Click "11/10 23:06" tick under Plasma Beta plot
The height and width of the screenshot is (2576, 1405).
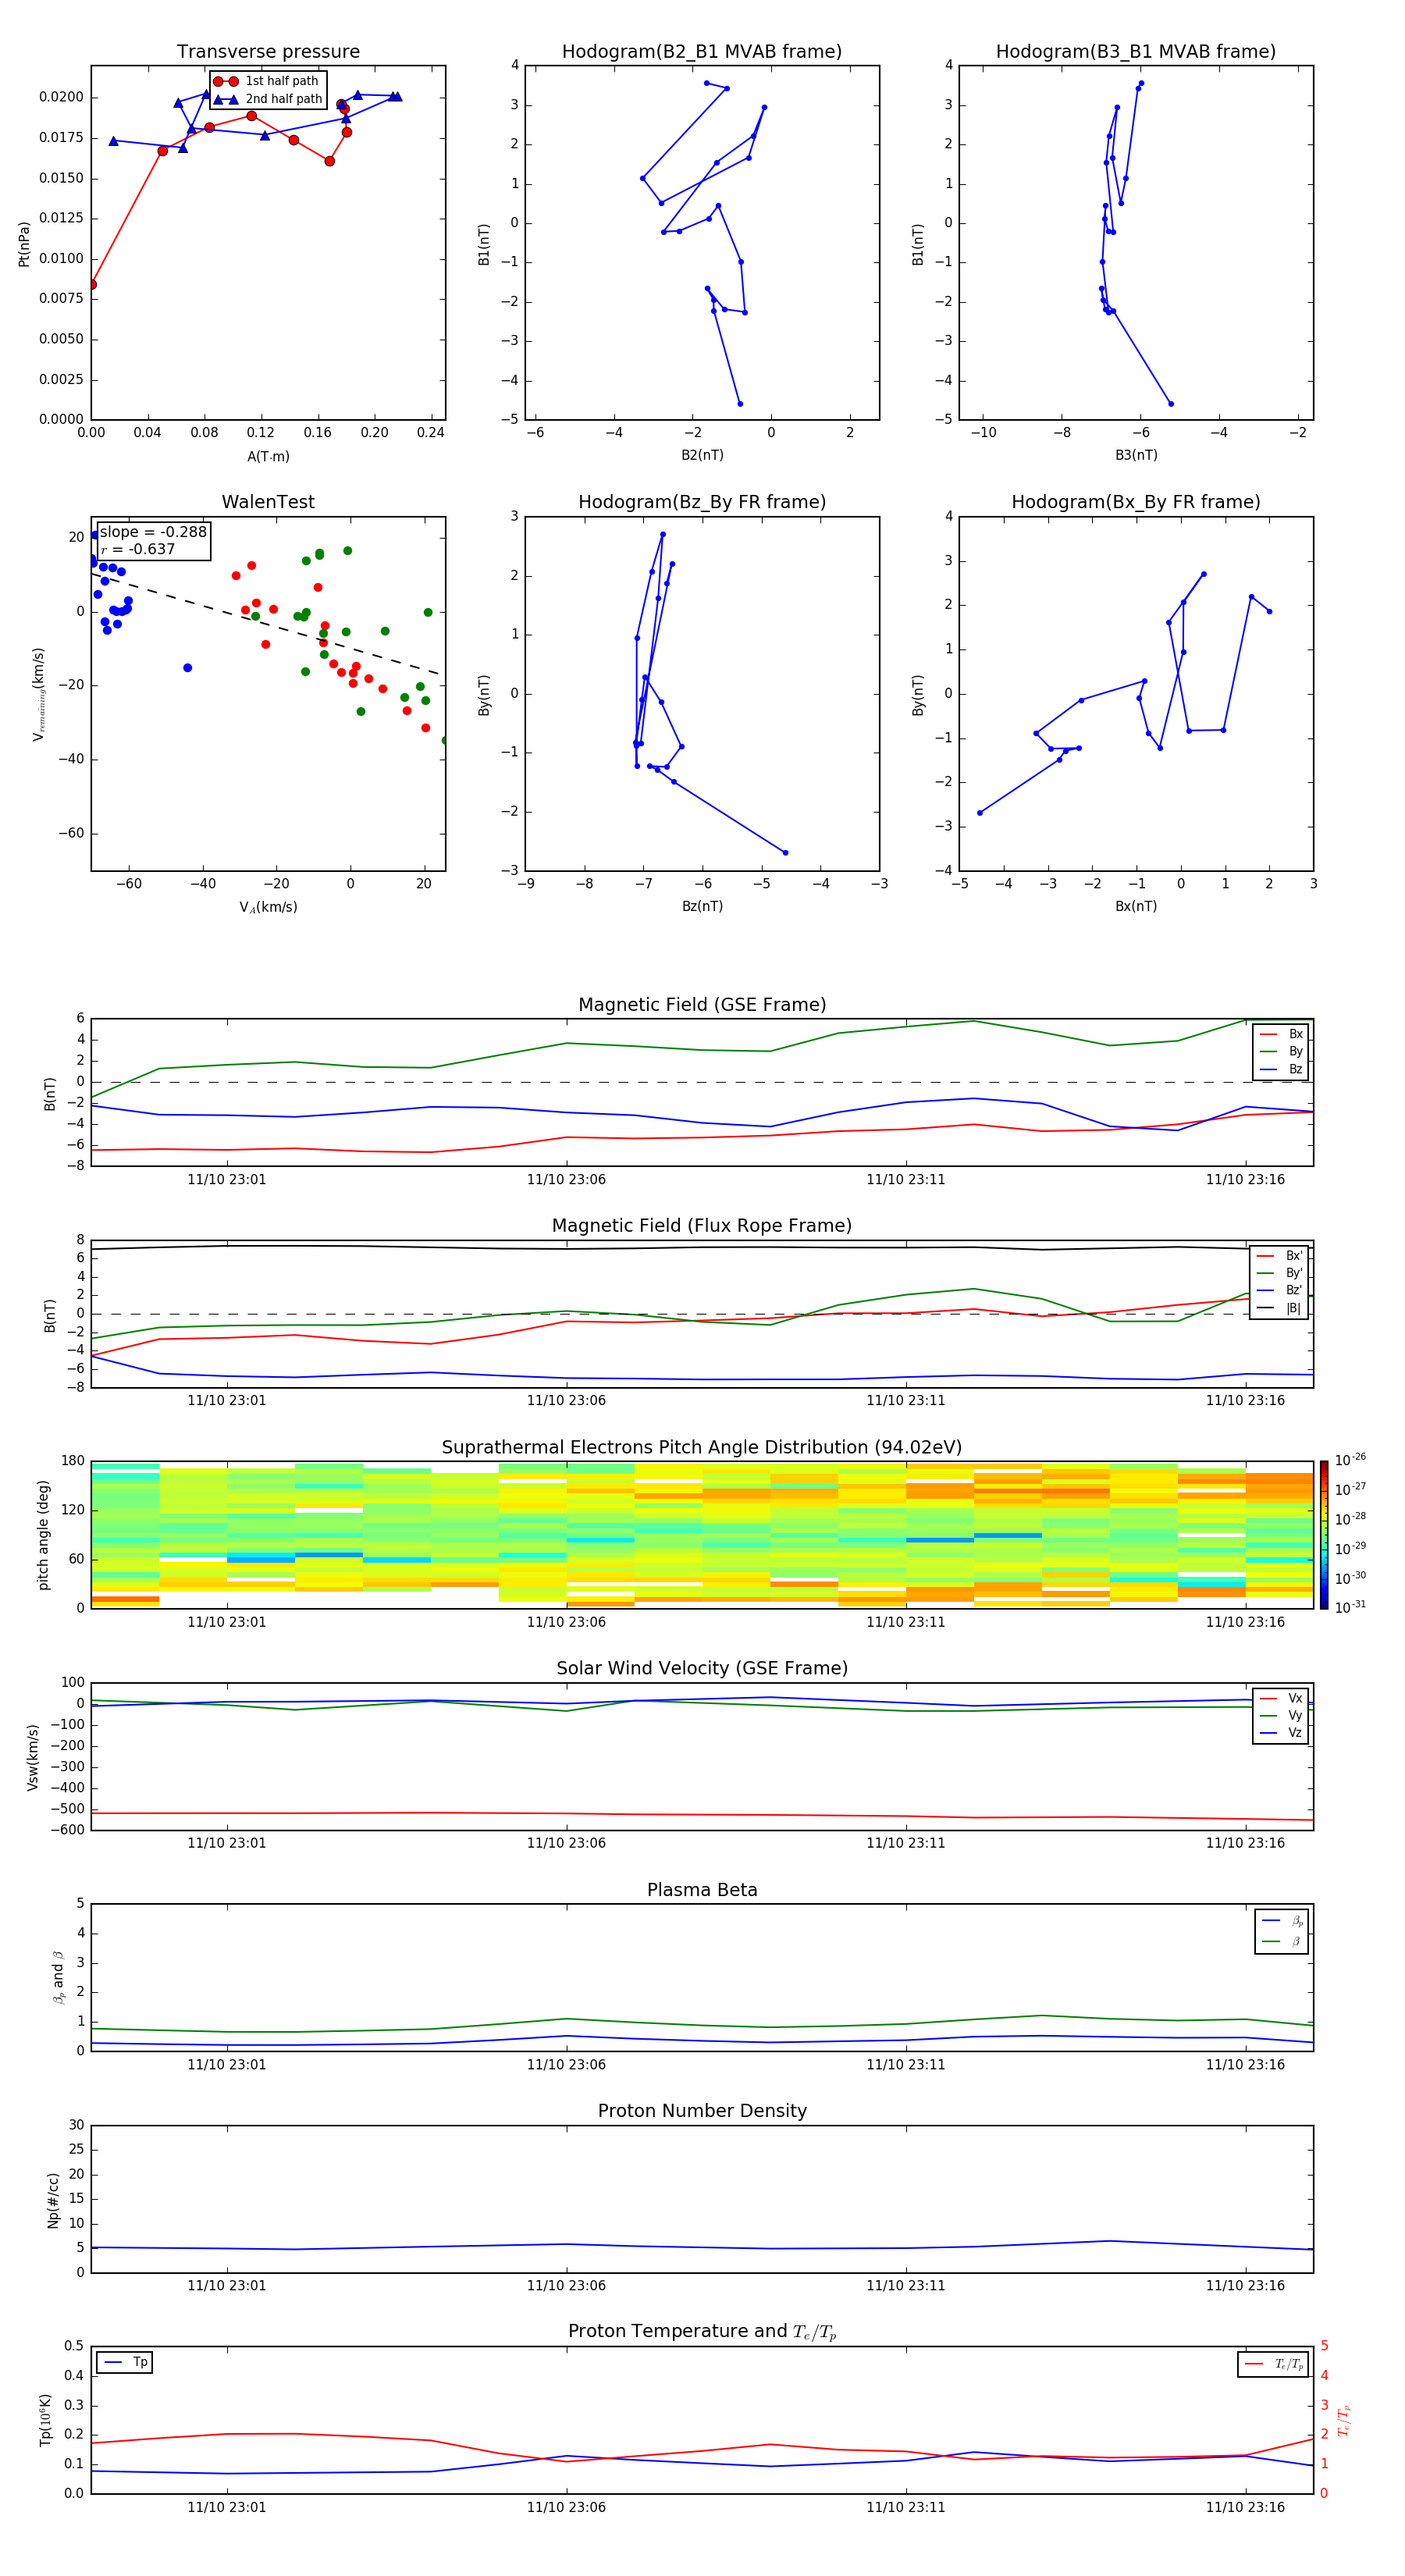(x=566, y=2065)
